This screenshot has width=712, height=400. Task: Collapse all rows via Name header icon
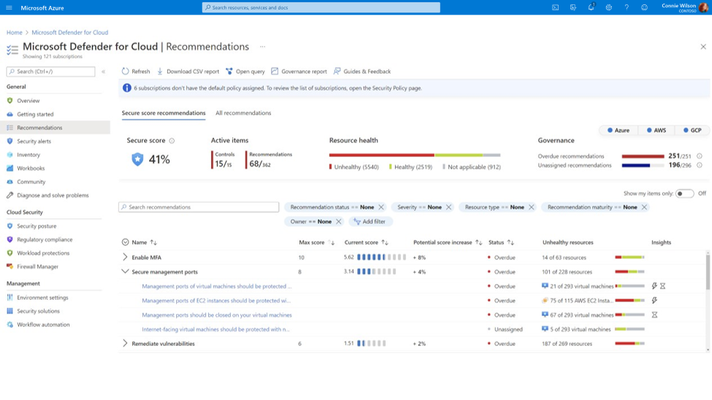coord(125,242)
